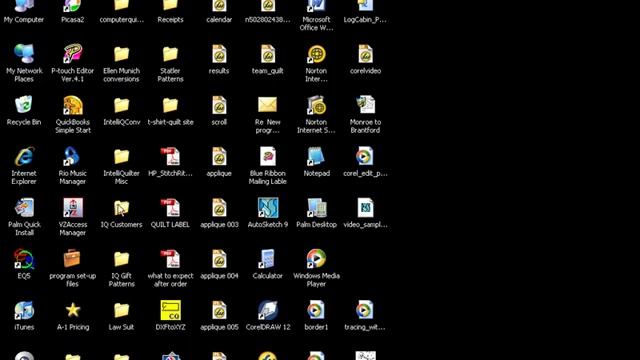Screen dimensions: 640x360
Task: Open the Law Suit folder
Action: [x=122, y=310]
